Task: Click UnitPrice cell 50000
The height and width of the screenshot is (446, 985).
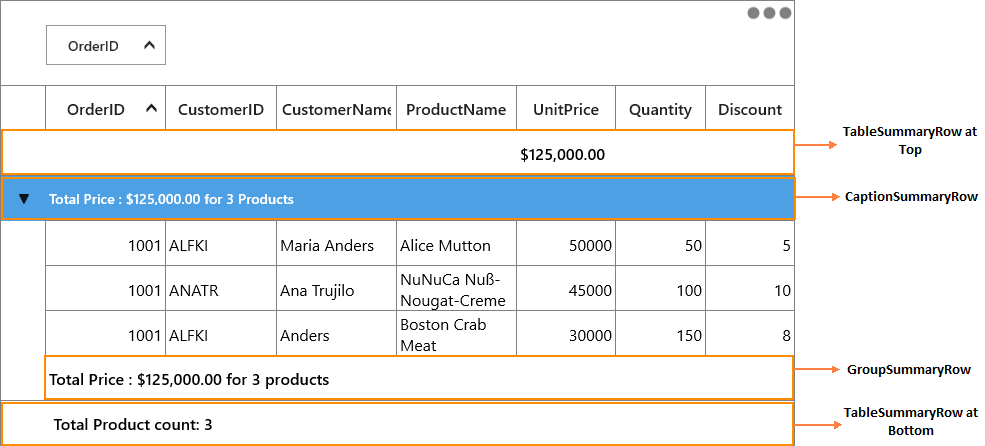Action: 566,243
